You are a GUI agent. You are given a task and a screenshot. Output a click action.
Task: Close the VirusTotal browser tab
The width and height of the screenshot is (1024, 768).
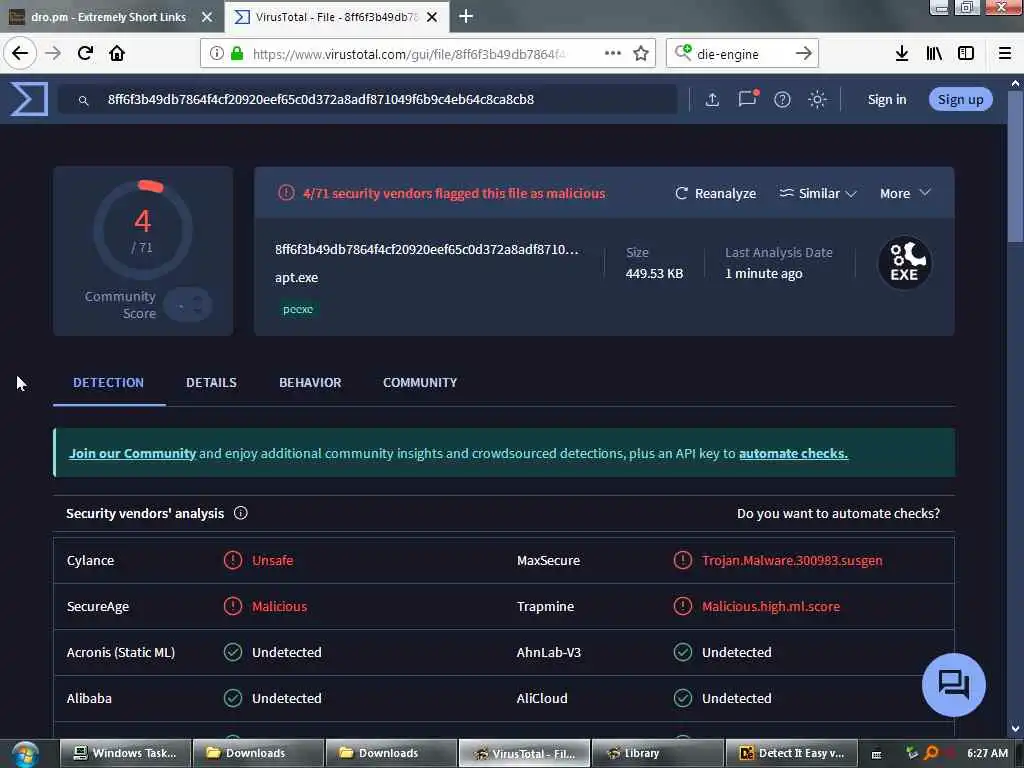tap(432, 17)
